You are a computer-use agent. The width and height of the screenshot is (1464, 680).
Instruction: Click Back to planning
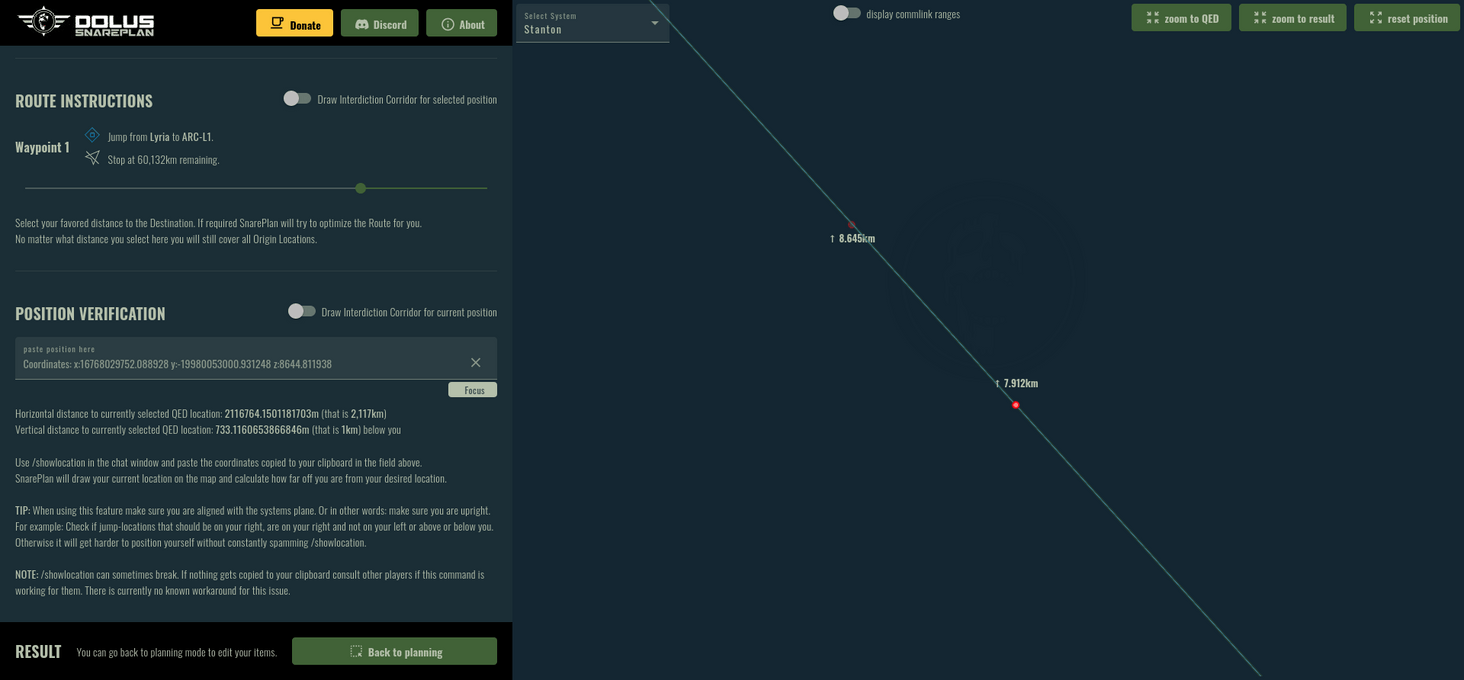[394, 651]
